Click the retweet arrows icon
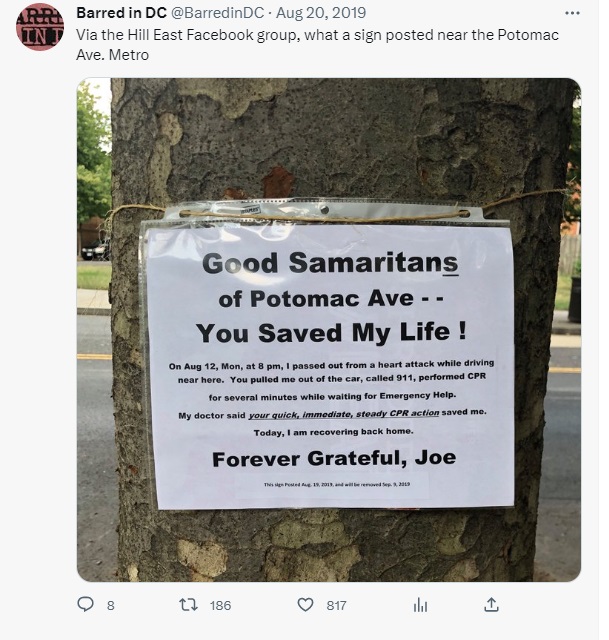 point(185,604)
